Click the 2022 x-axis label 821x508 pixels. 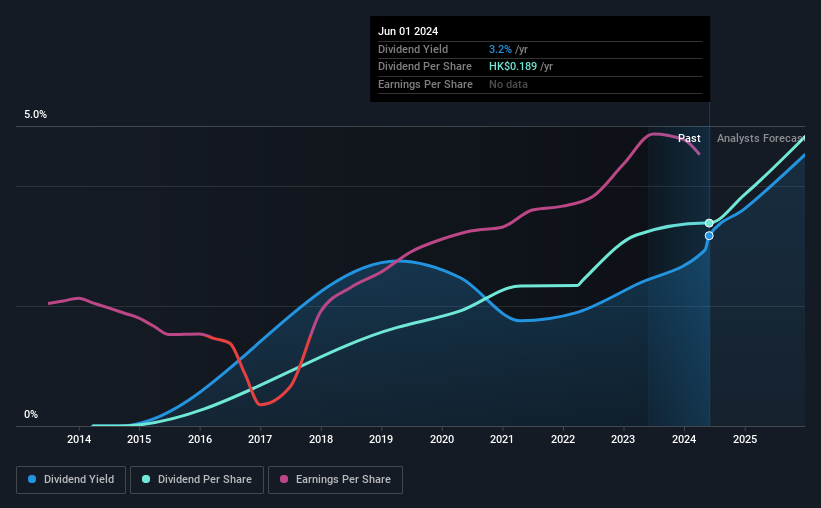click(563, 439)
